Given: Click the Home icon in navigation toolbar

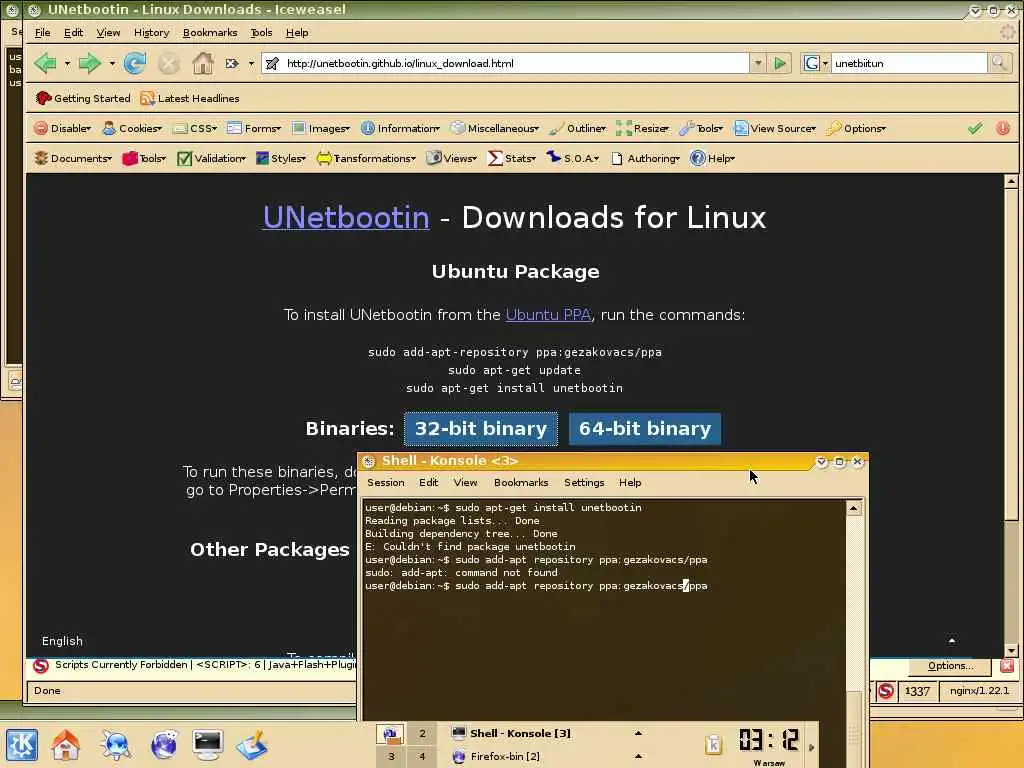Looking at the screenshot, I should tap(202, 63).
